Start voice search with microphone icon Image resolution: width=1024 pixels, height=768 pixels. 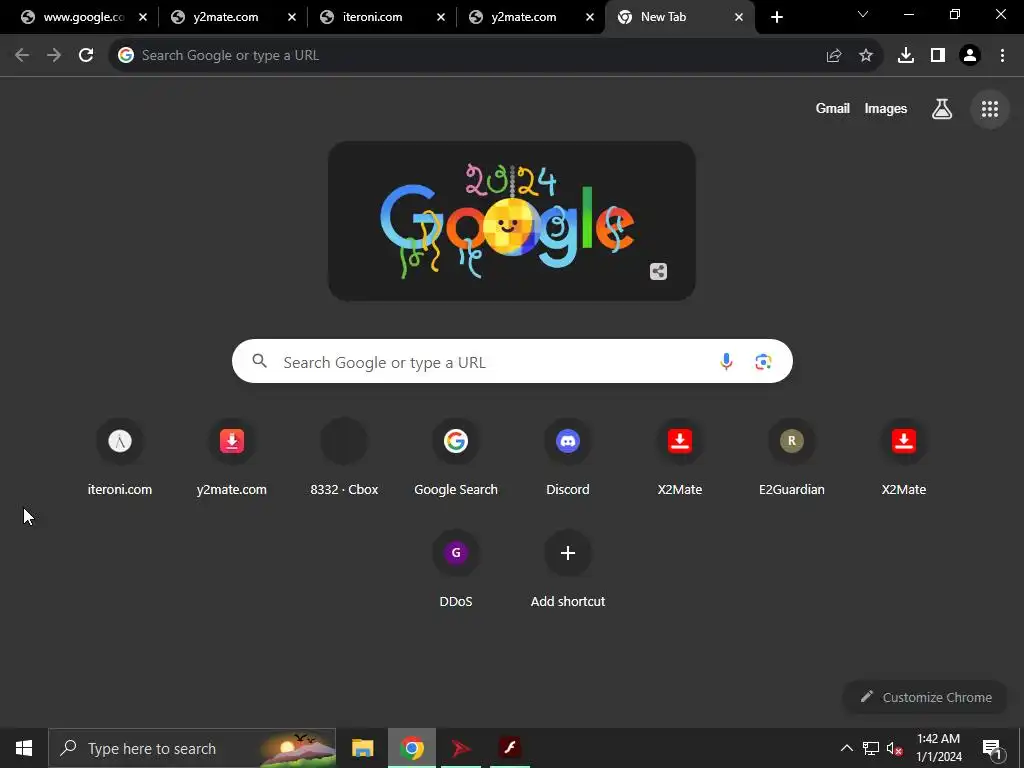(726, 361)
